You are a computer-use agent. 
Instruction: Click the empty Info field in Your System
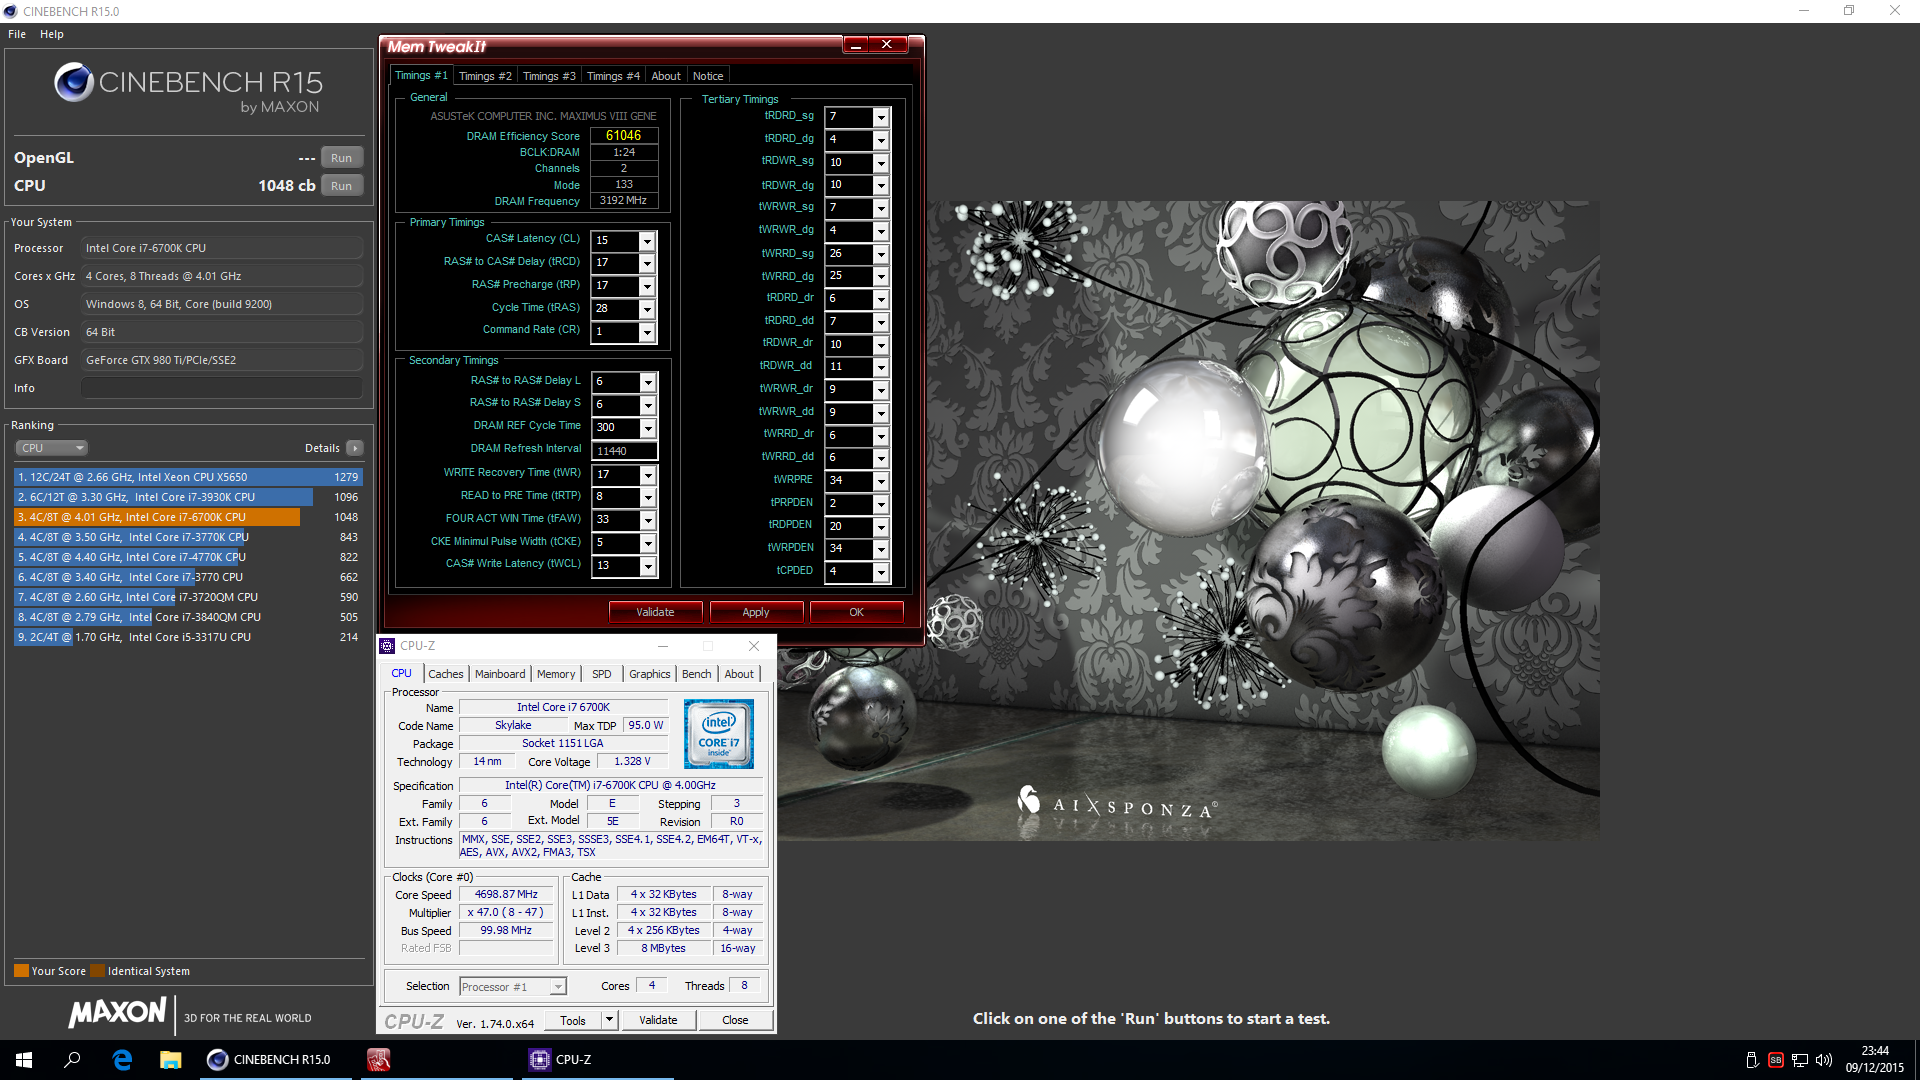[222, 388]
